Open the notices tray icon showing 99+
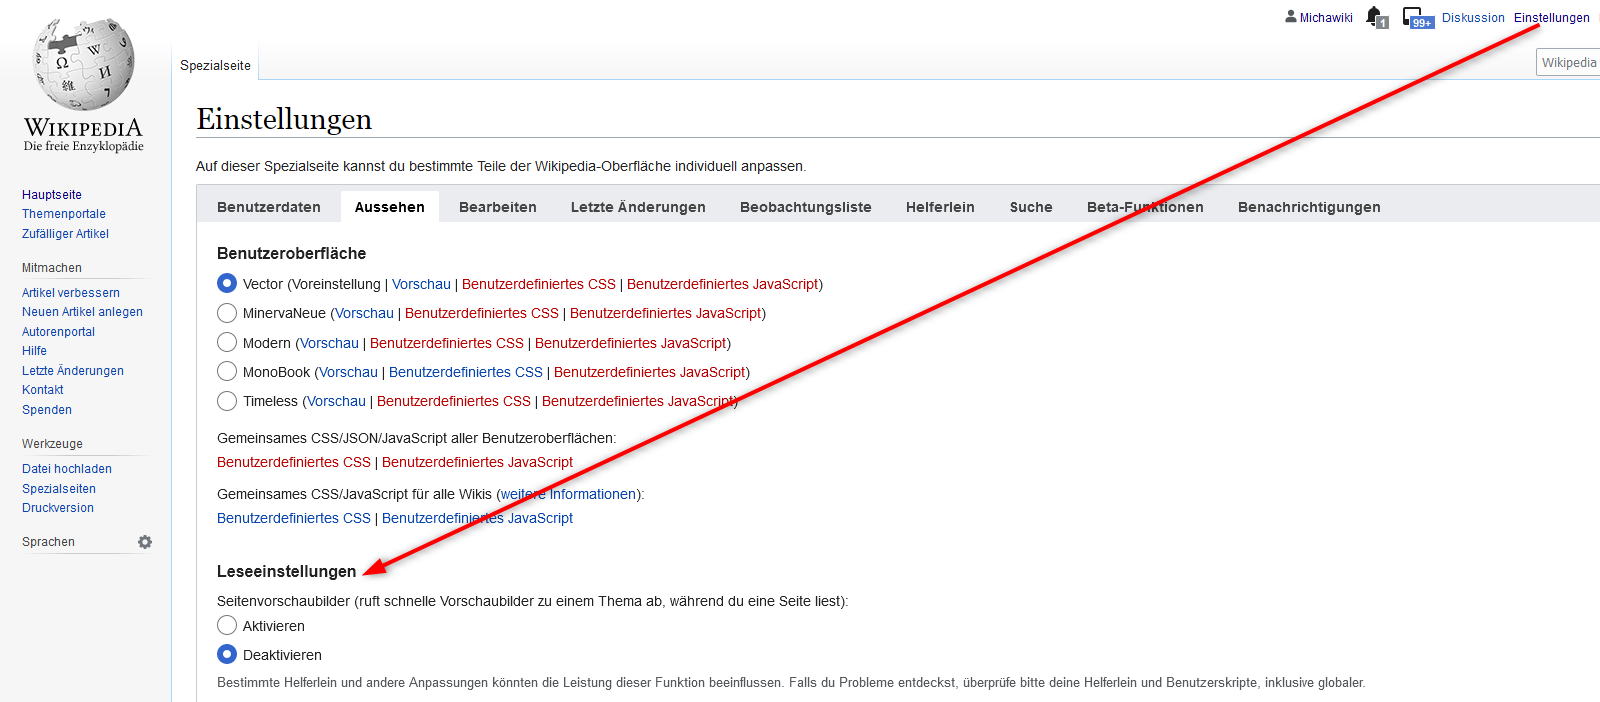The width and height of the screenshot is (1600, 702). click(1414, 17)
